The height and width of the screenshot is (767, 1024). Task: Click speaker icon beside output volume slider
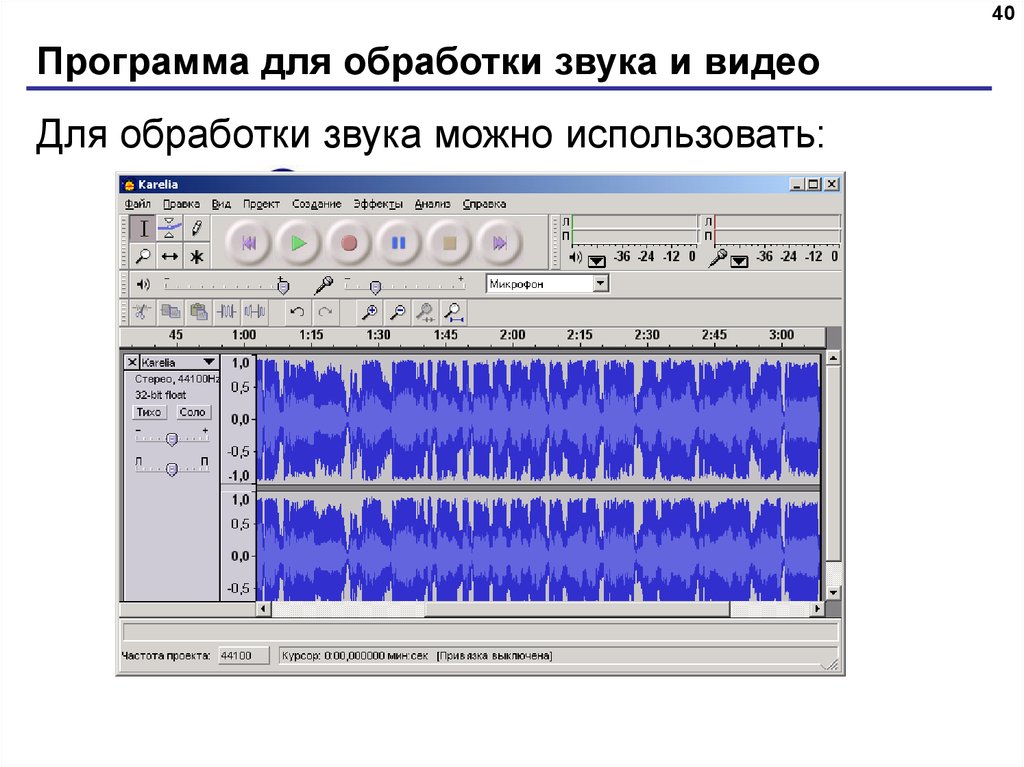(143, 284)
